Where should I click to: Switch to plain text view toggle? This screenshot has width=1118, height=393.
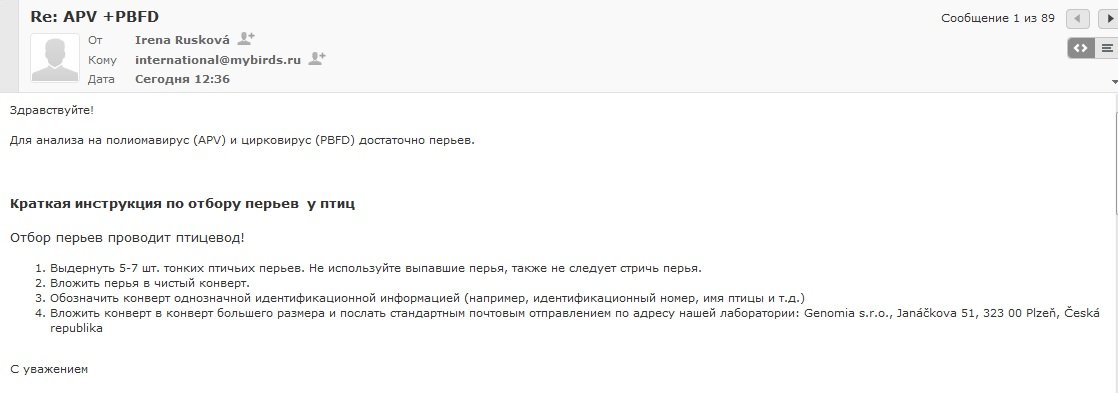tap(1107, 48)
